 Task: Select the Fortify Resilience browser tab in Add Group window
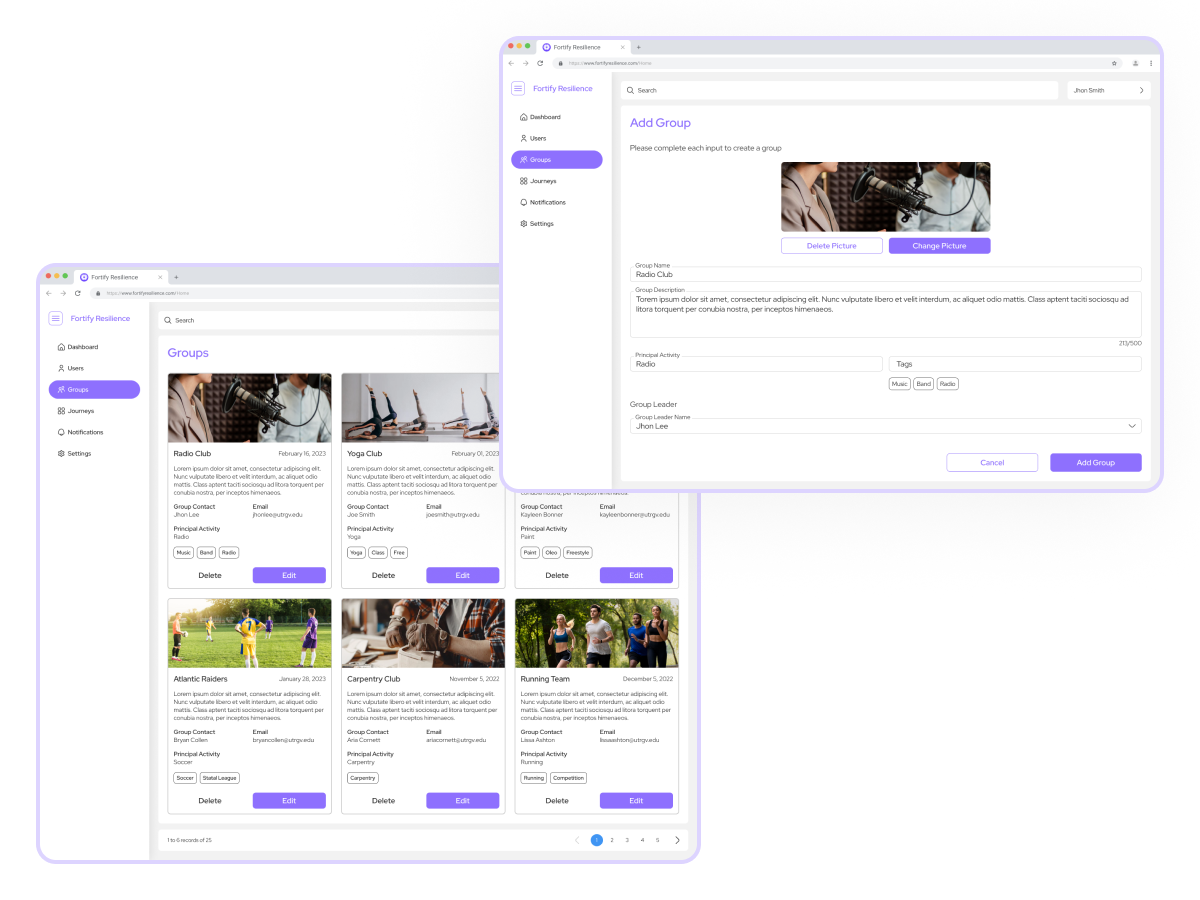click(583, 47)
